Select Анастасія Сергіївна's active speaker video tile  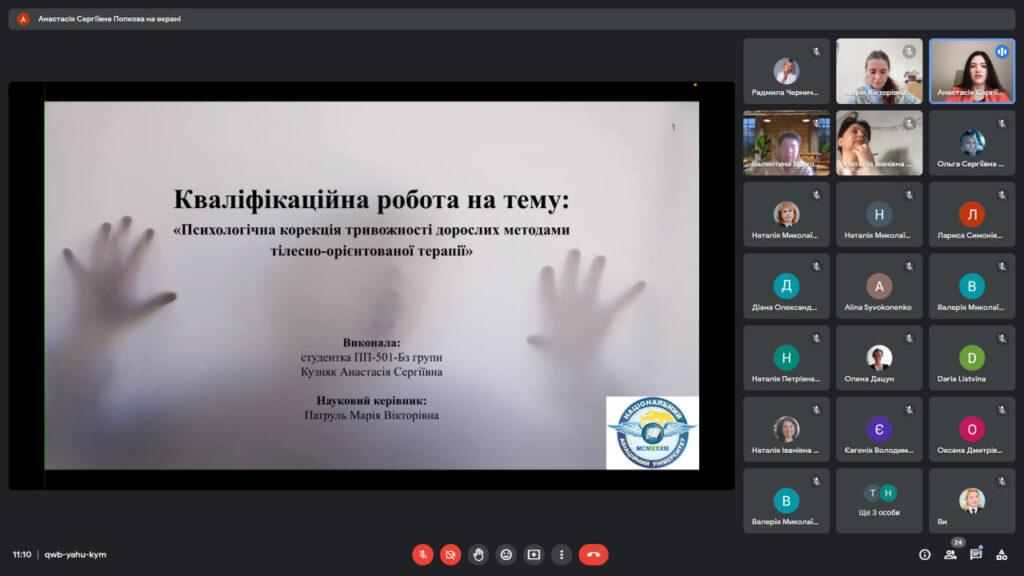(x=971, y=71)
